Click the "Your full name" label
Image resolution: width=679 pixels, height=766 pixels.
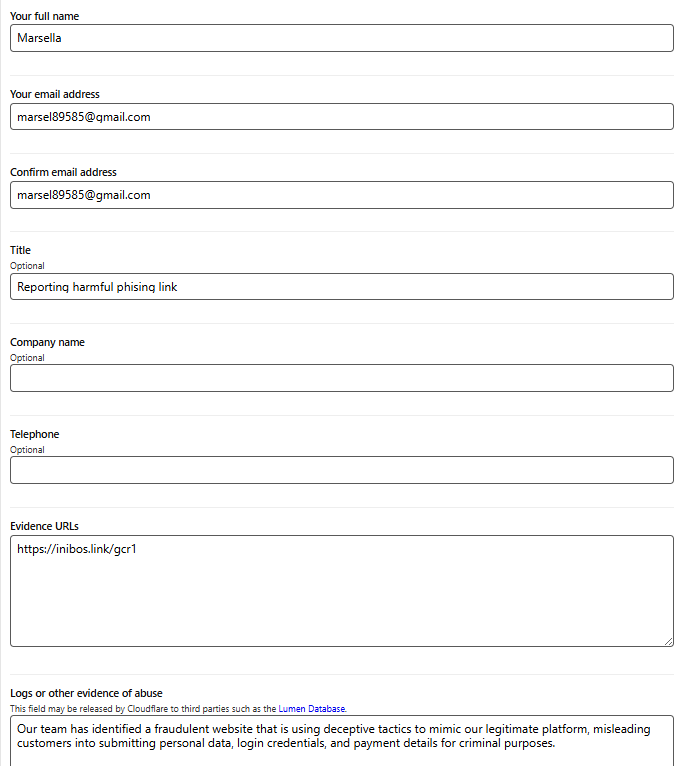44,16
